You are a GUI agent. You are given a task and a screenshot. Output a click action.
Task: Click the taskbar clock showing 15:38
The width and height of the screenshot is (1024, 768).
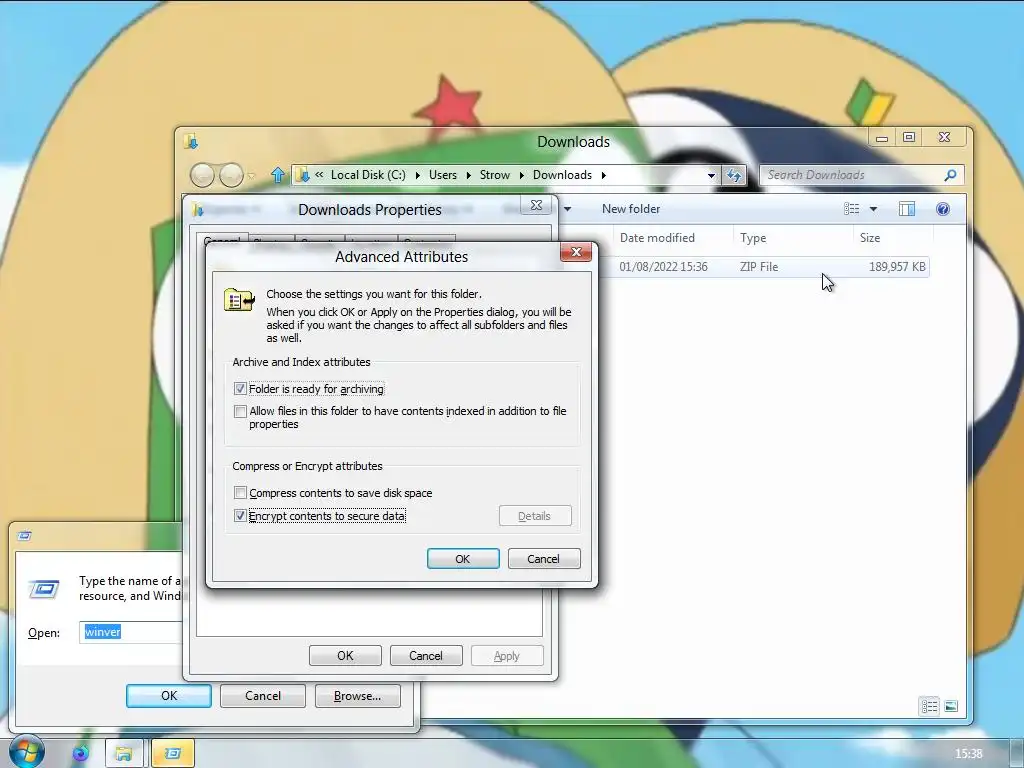tap(968, 754)
